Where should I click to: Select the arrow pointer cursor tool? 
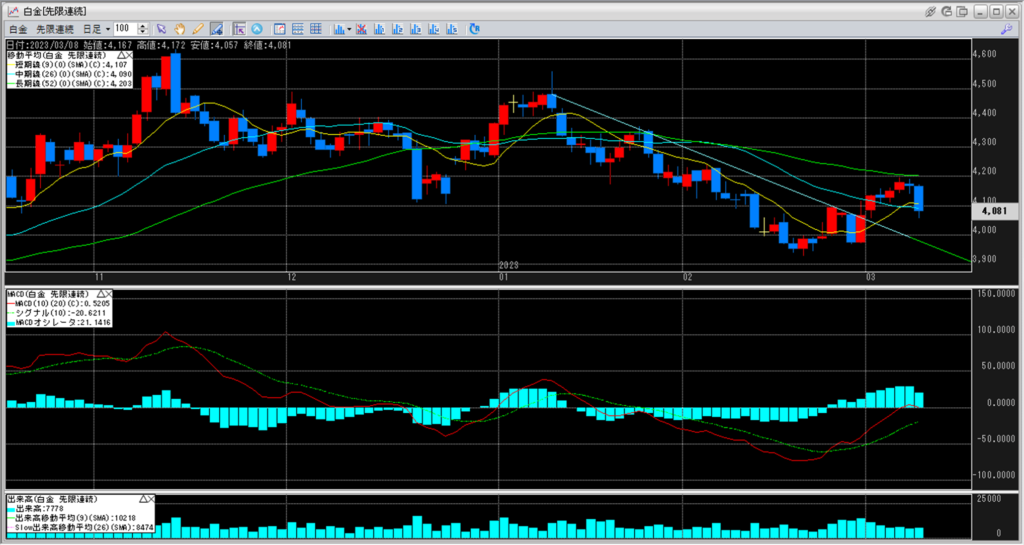click(162, 28)
